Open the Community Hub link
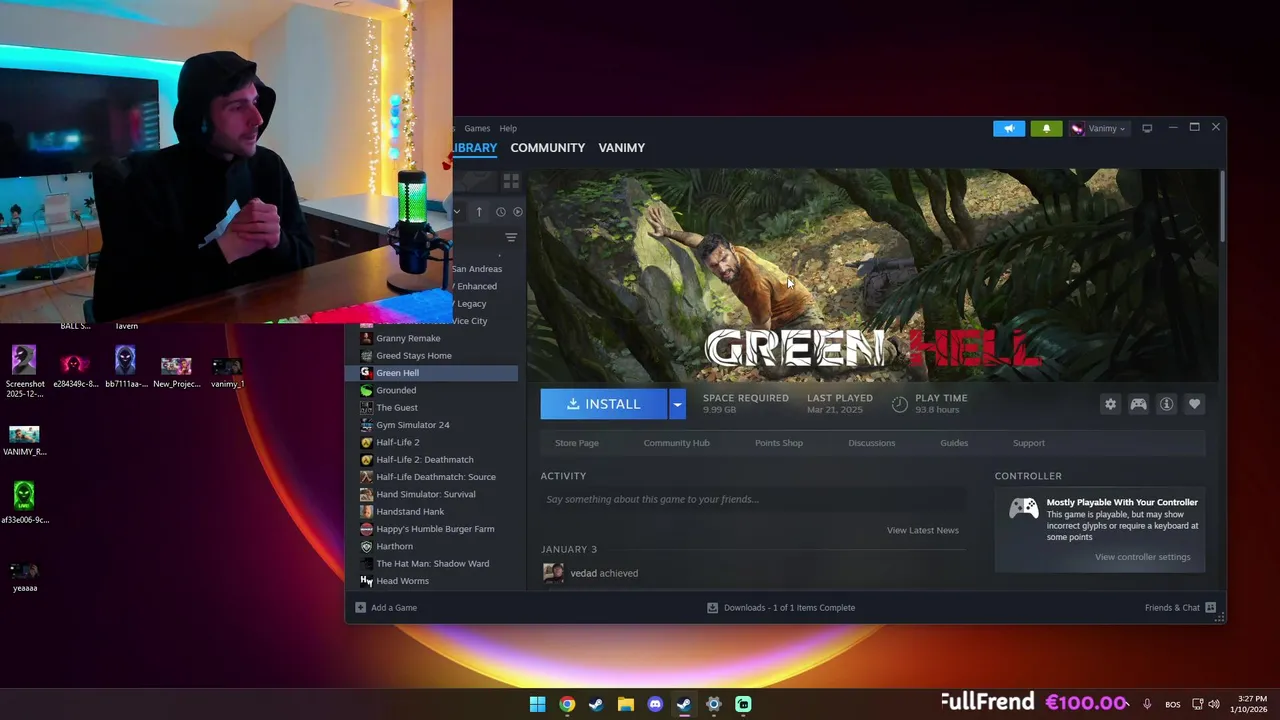 676,443
